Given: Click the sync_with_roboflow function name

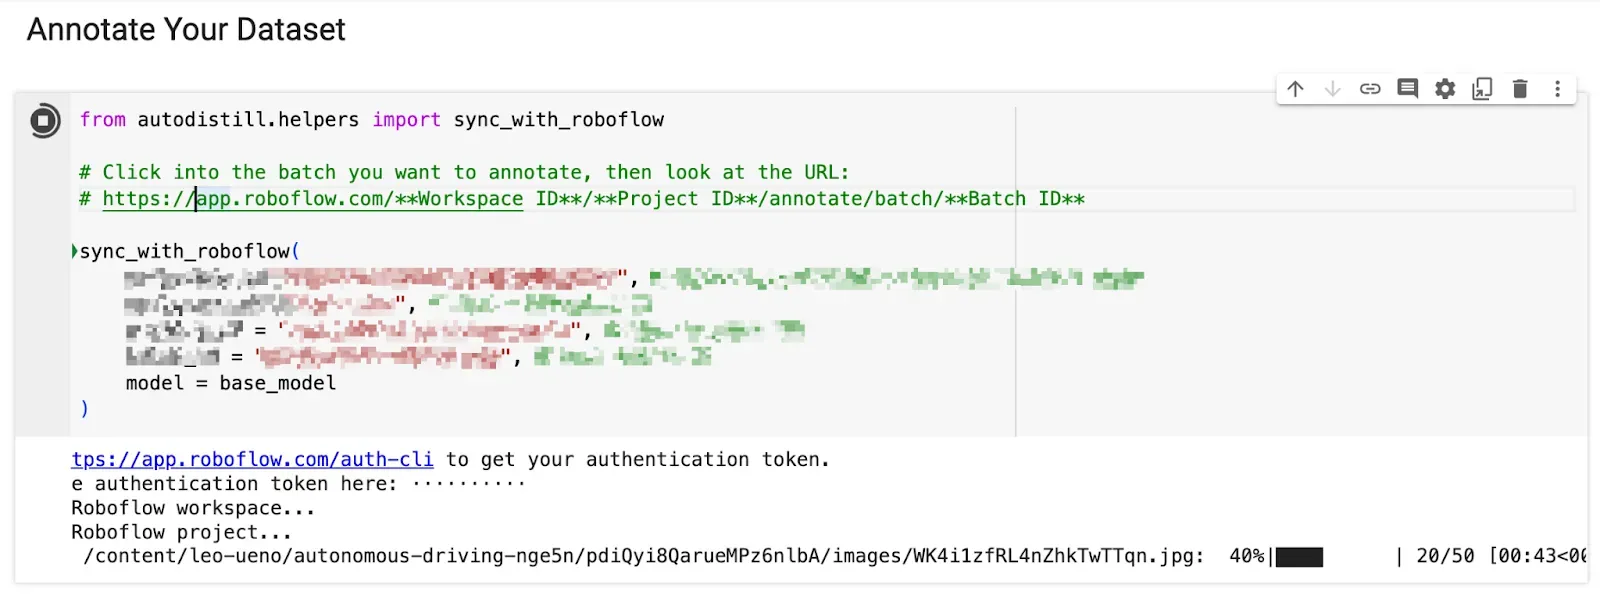Looking at the screenshot, I should (x=185, y=250).
